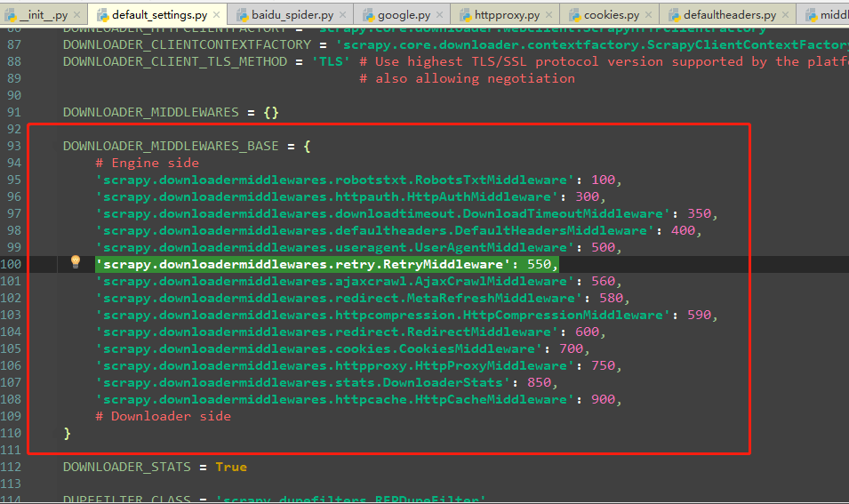849x504 pixels.
Task: Click the Python file icon on httpproxy.py tab
Action: point(465,15)
